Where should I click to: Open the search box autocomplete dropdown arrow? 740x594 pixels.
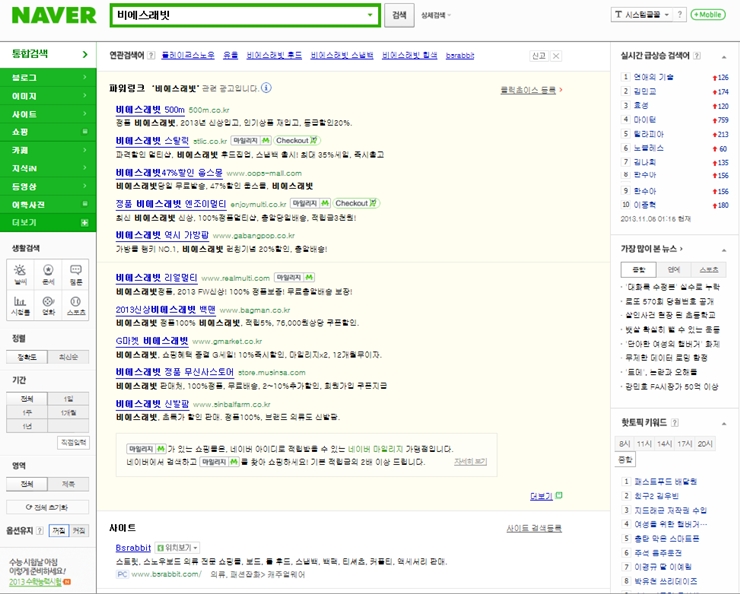[x=370, y=15]
